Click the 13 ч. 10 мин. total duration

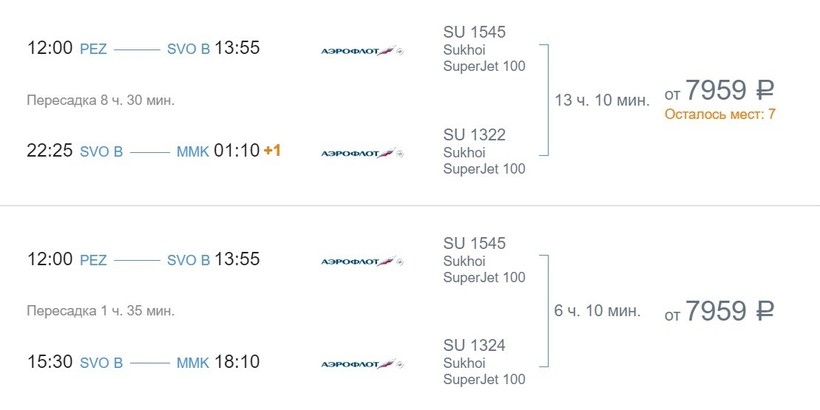602,100
